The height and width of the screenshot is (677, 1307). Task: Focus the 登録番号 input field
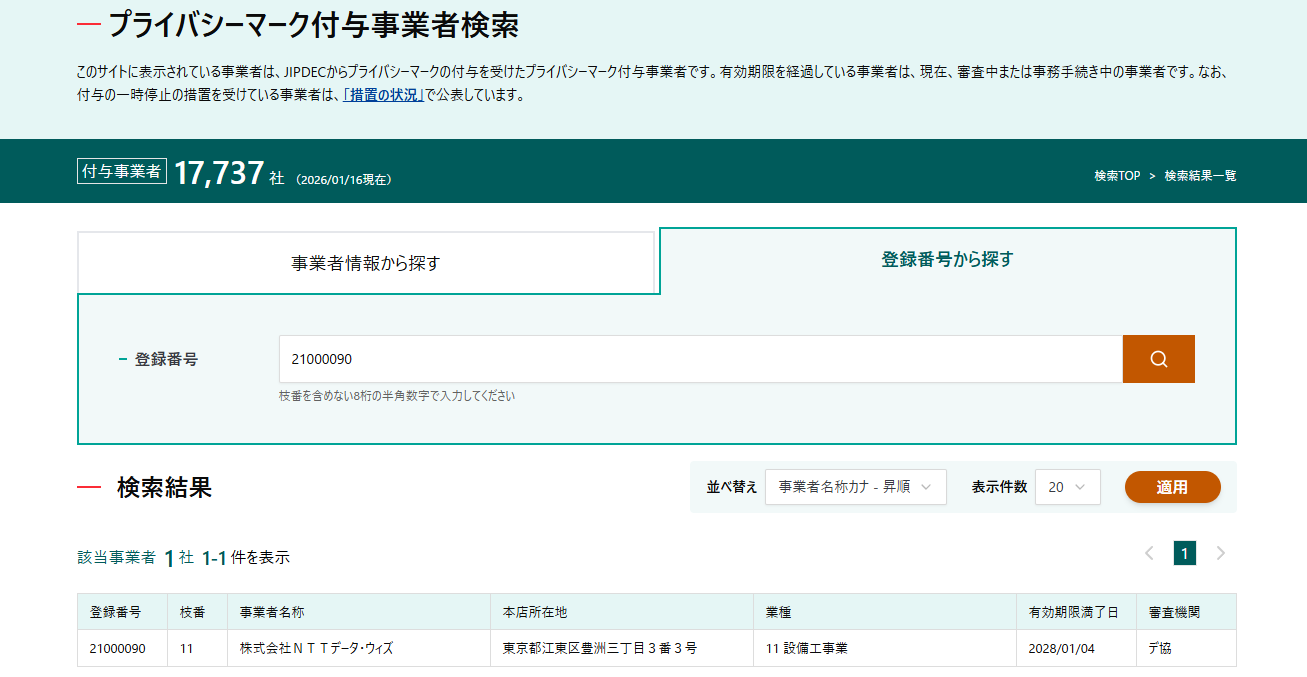pyautogui.click(x=700, y=359)
